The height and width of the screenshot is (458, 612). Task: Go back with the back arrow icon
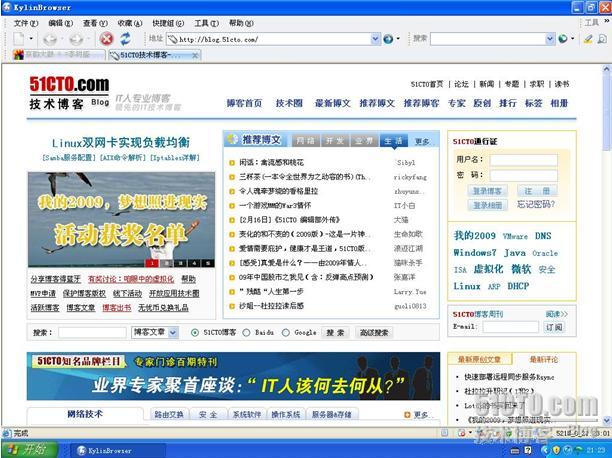50,39
